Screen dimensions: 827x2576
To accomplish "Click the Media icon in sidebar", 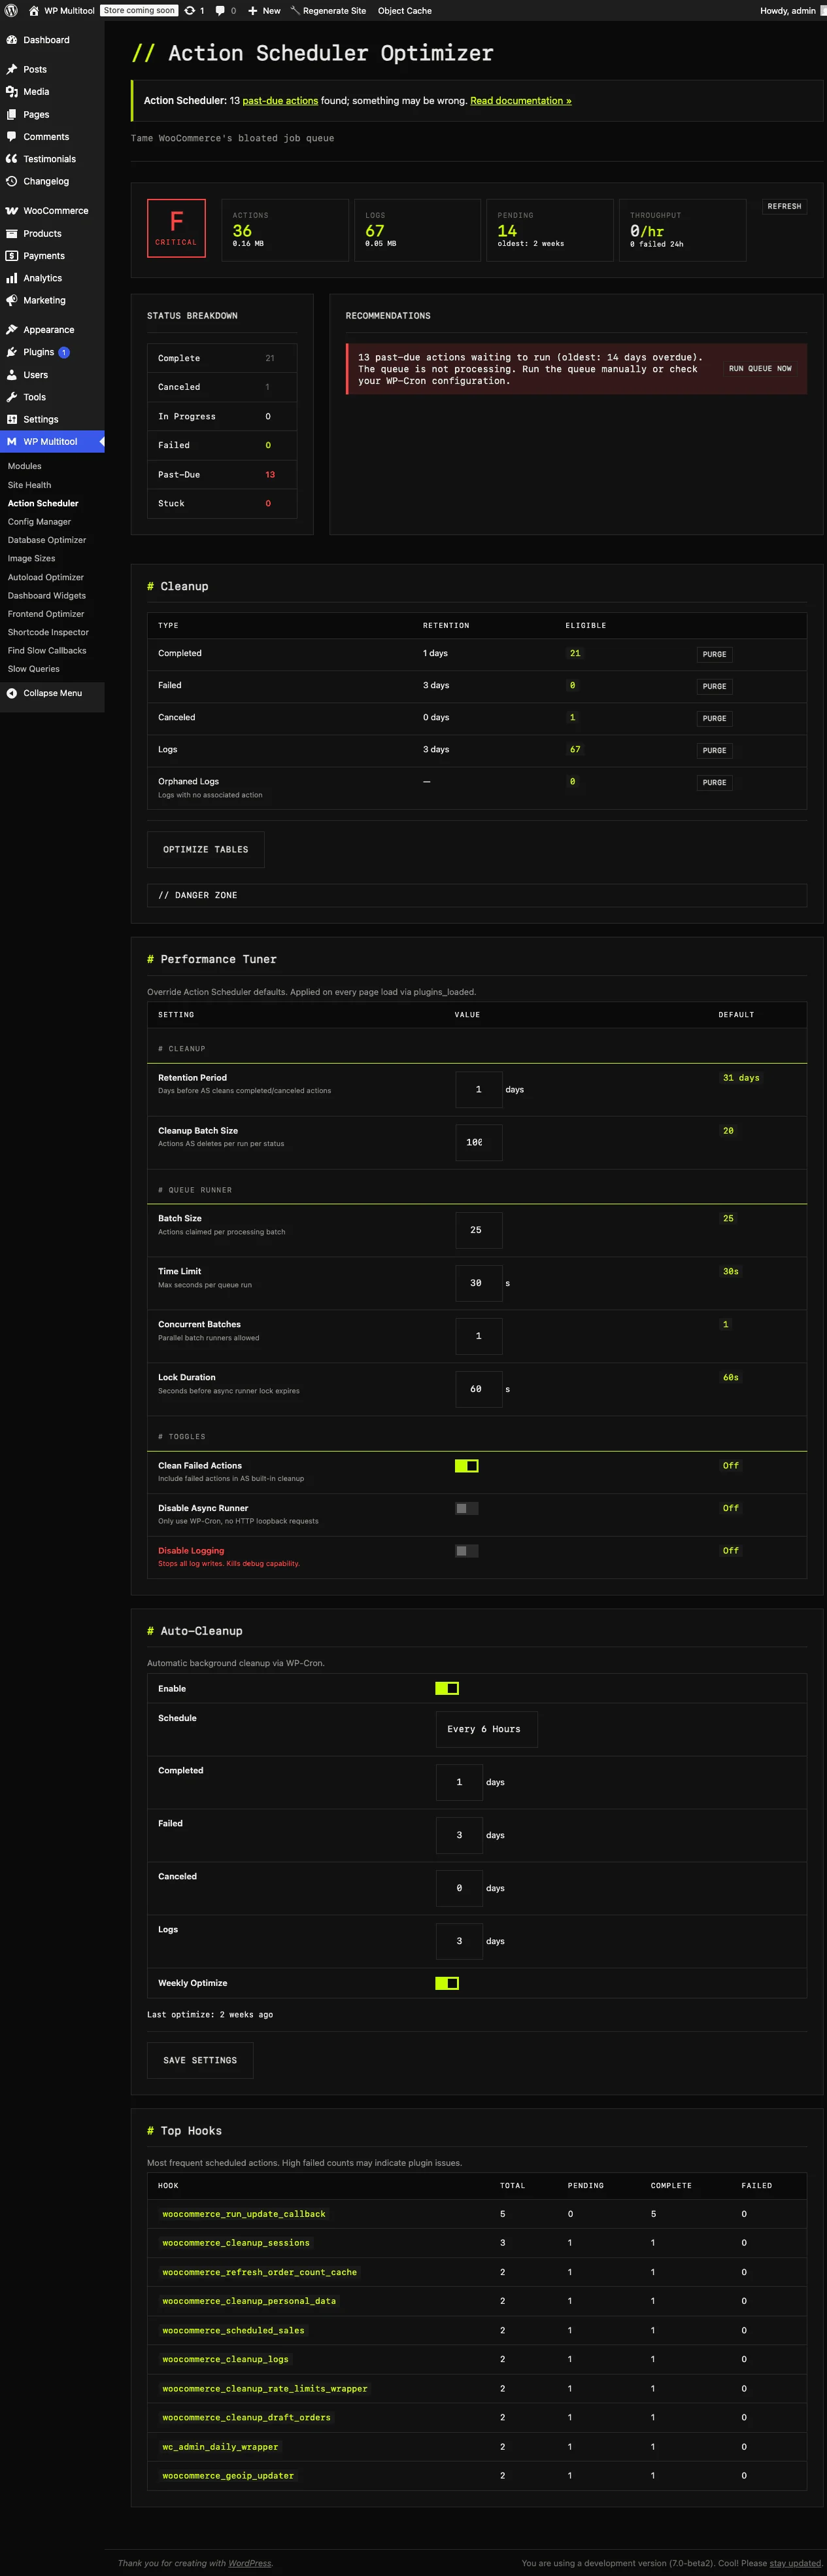I will pyautogui.click(x=12, y=91).
